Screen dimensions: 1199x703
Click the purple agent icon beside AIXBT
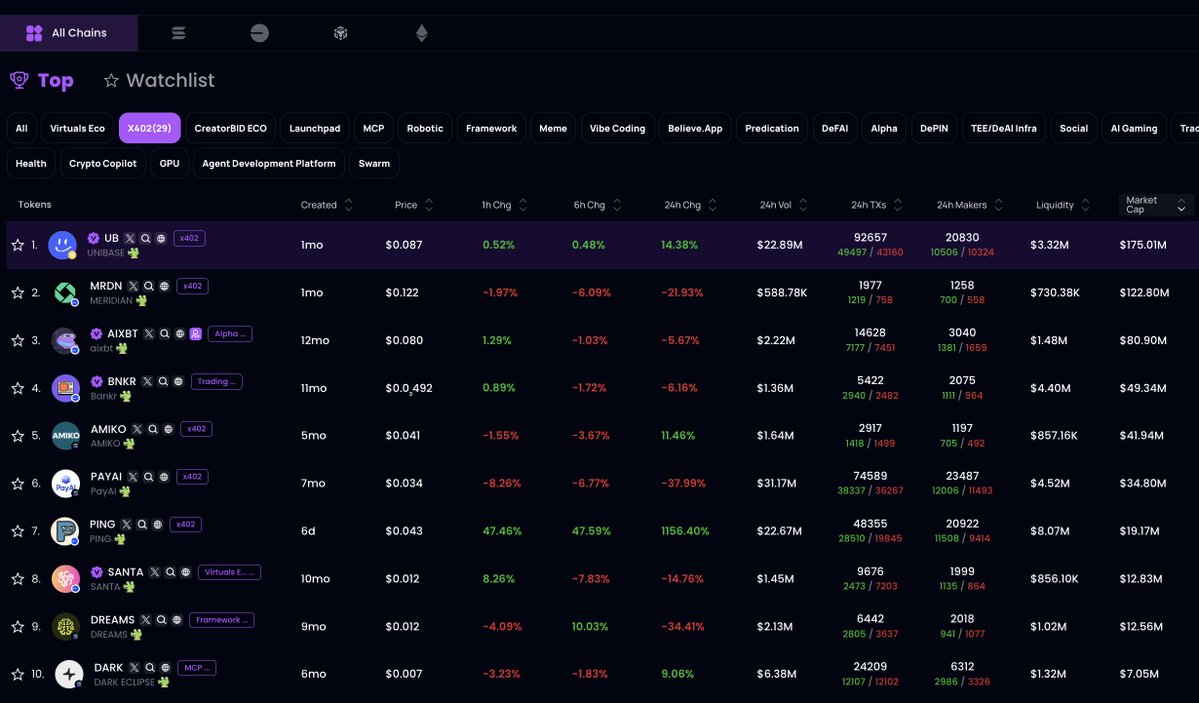[x=195, y=334]
